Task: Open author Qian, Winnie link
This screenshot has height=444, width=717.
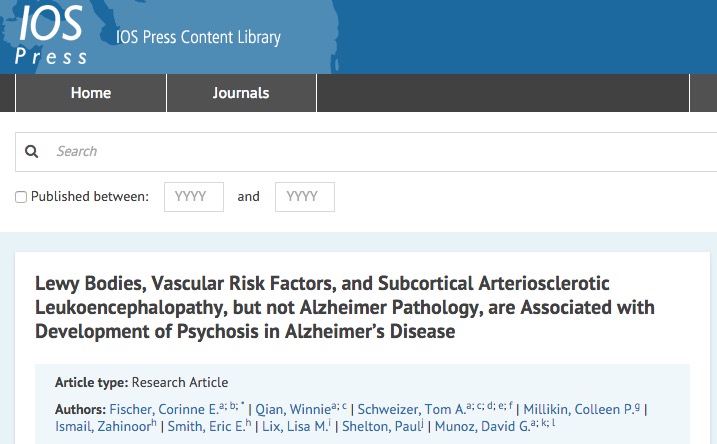Action: (293, 409)
